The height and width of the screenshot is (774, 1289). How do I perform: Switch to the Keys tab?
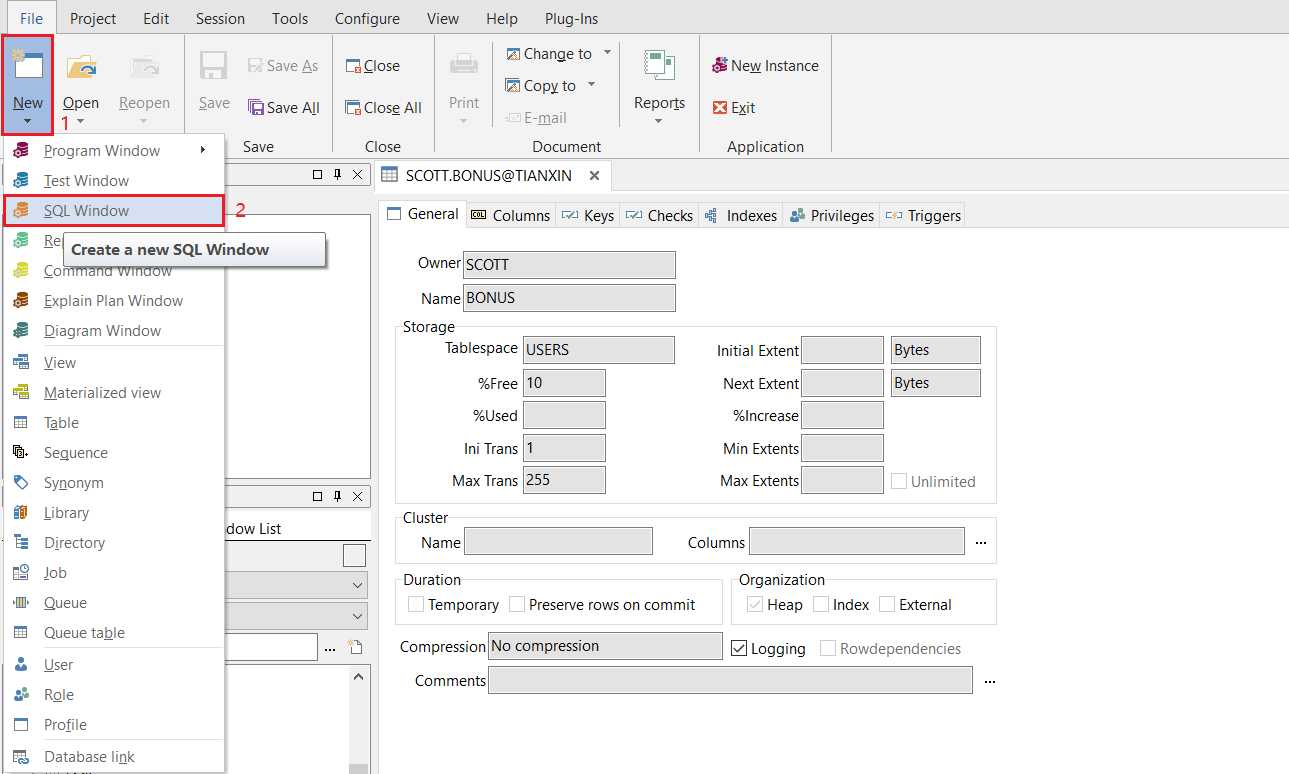(x=588, y=215)
